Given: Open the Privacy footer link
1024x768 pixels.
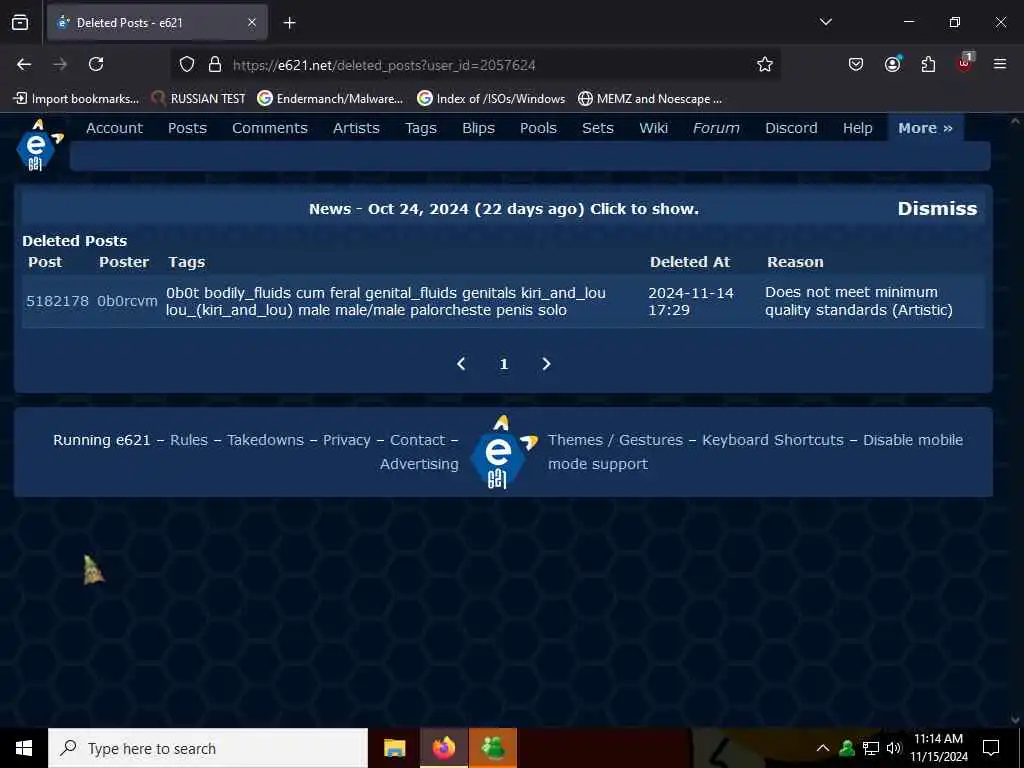Looking at the screenshot, I should click(x=347, y=440).
